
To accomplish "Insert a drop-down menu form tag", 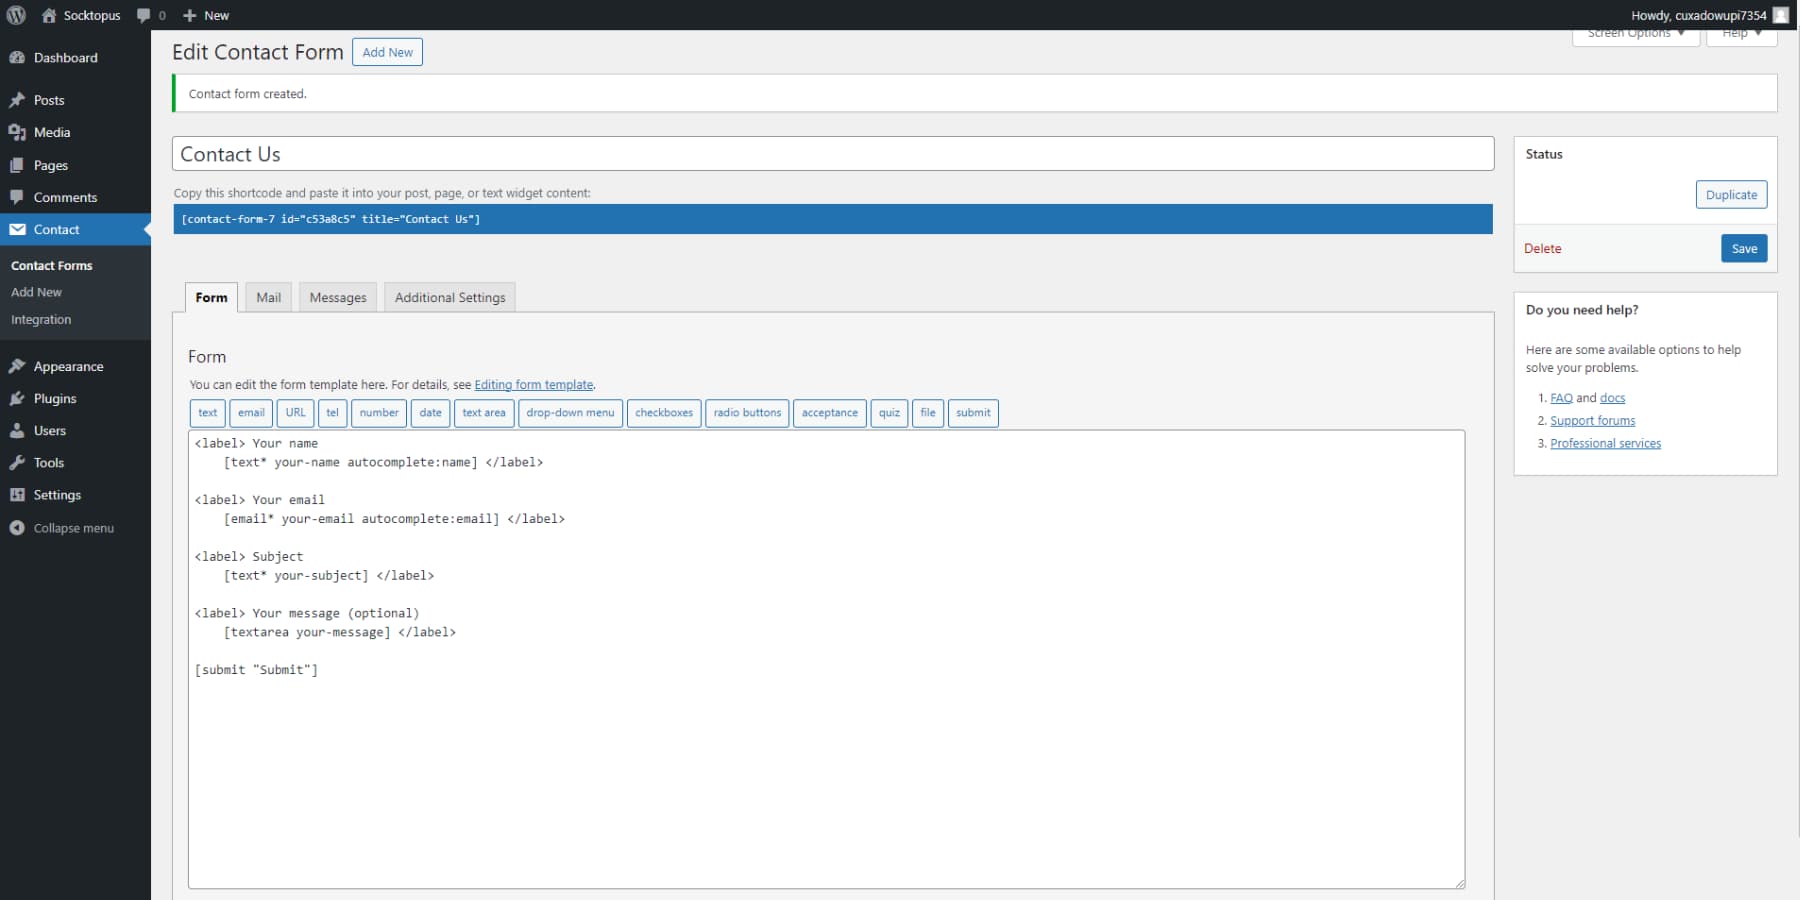I will (570, 413).
